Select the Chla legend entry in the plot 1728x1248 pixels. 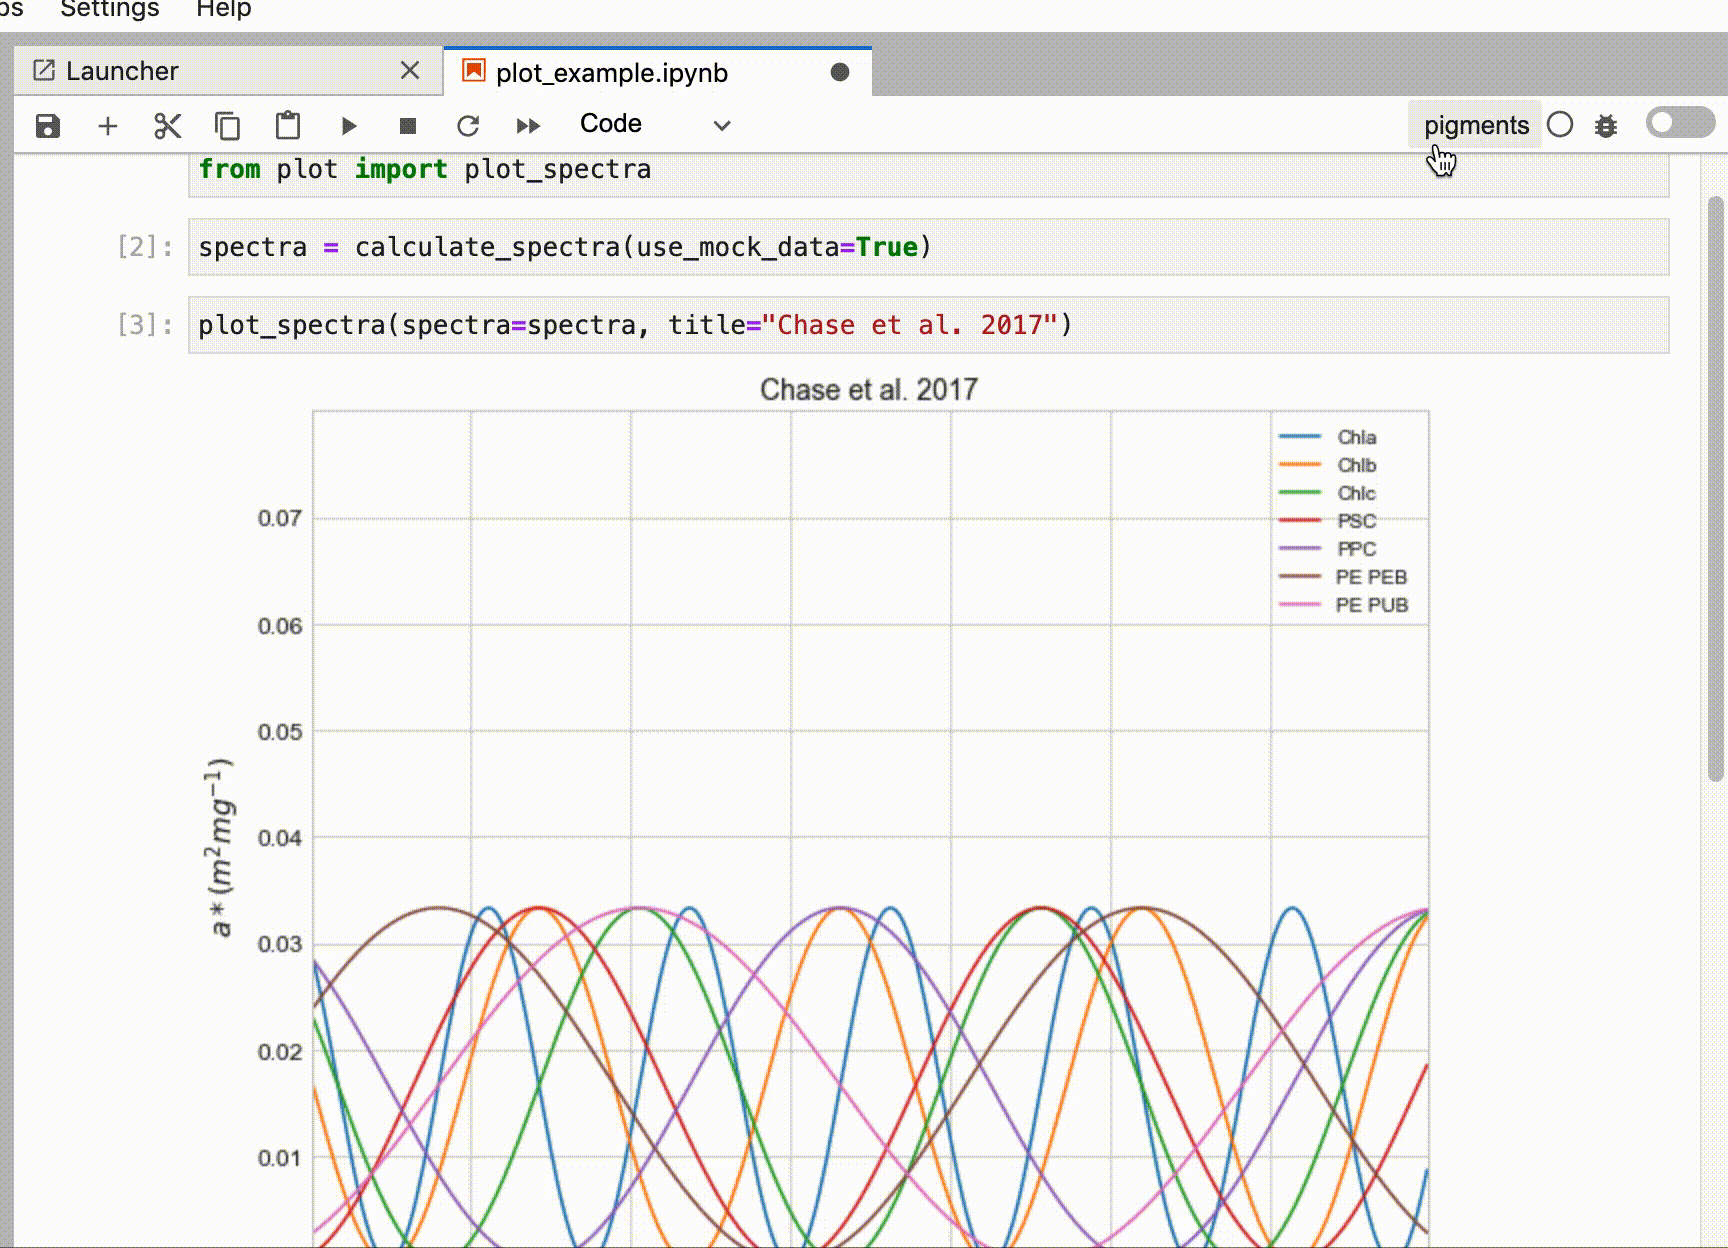[x=1356, y=437]
